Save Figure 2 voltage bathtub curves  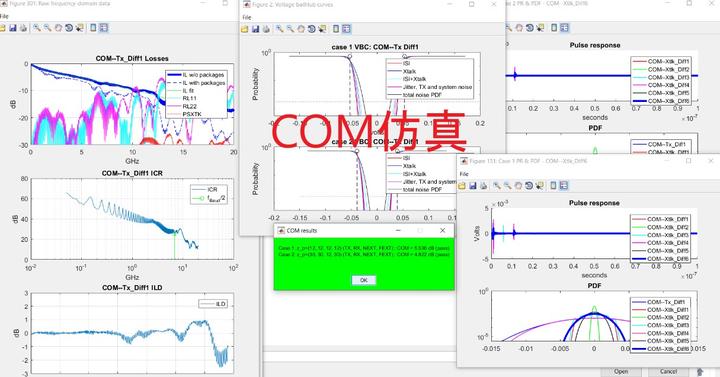click(x=255, y=29)
